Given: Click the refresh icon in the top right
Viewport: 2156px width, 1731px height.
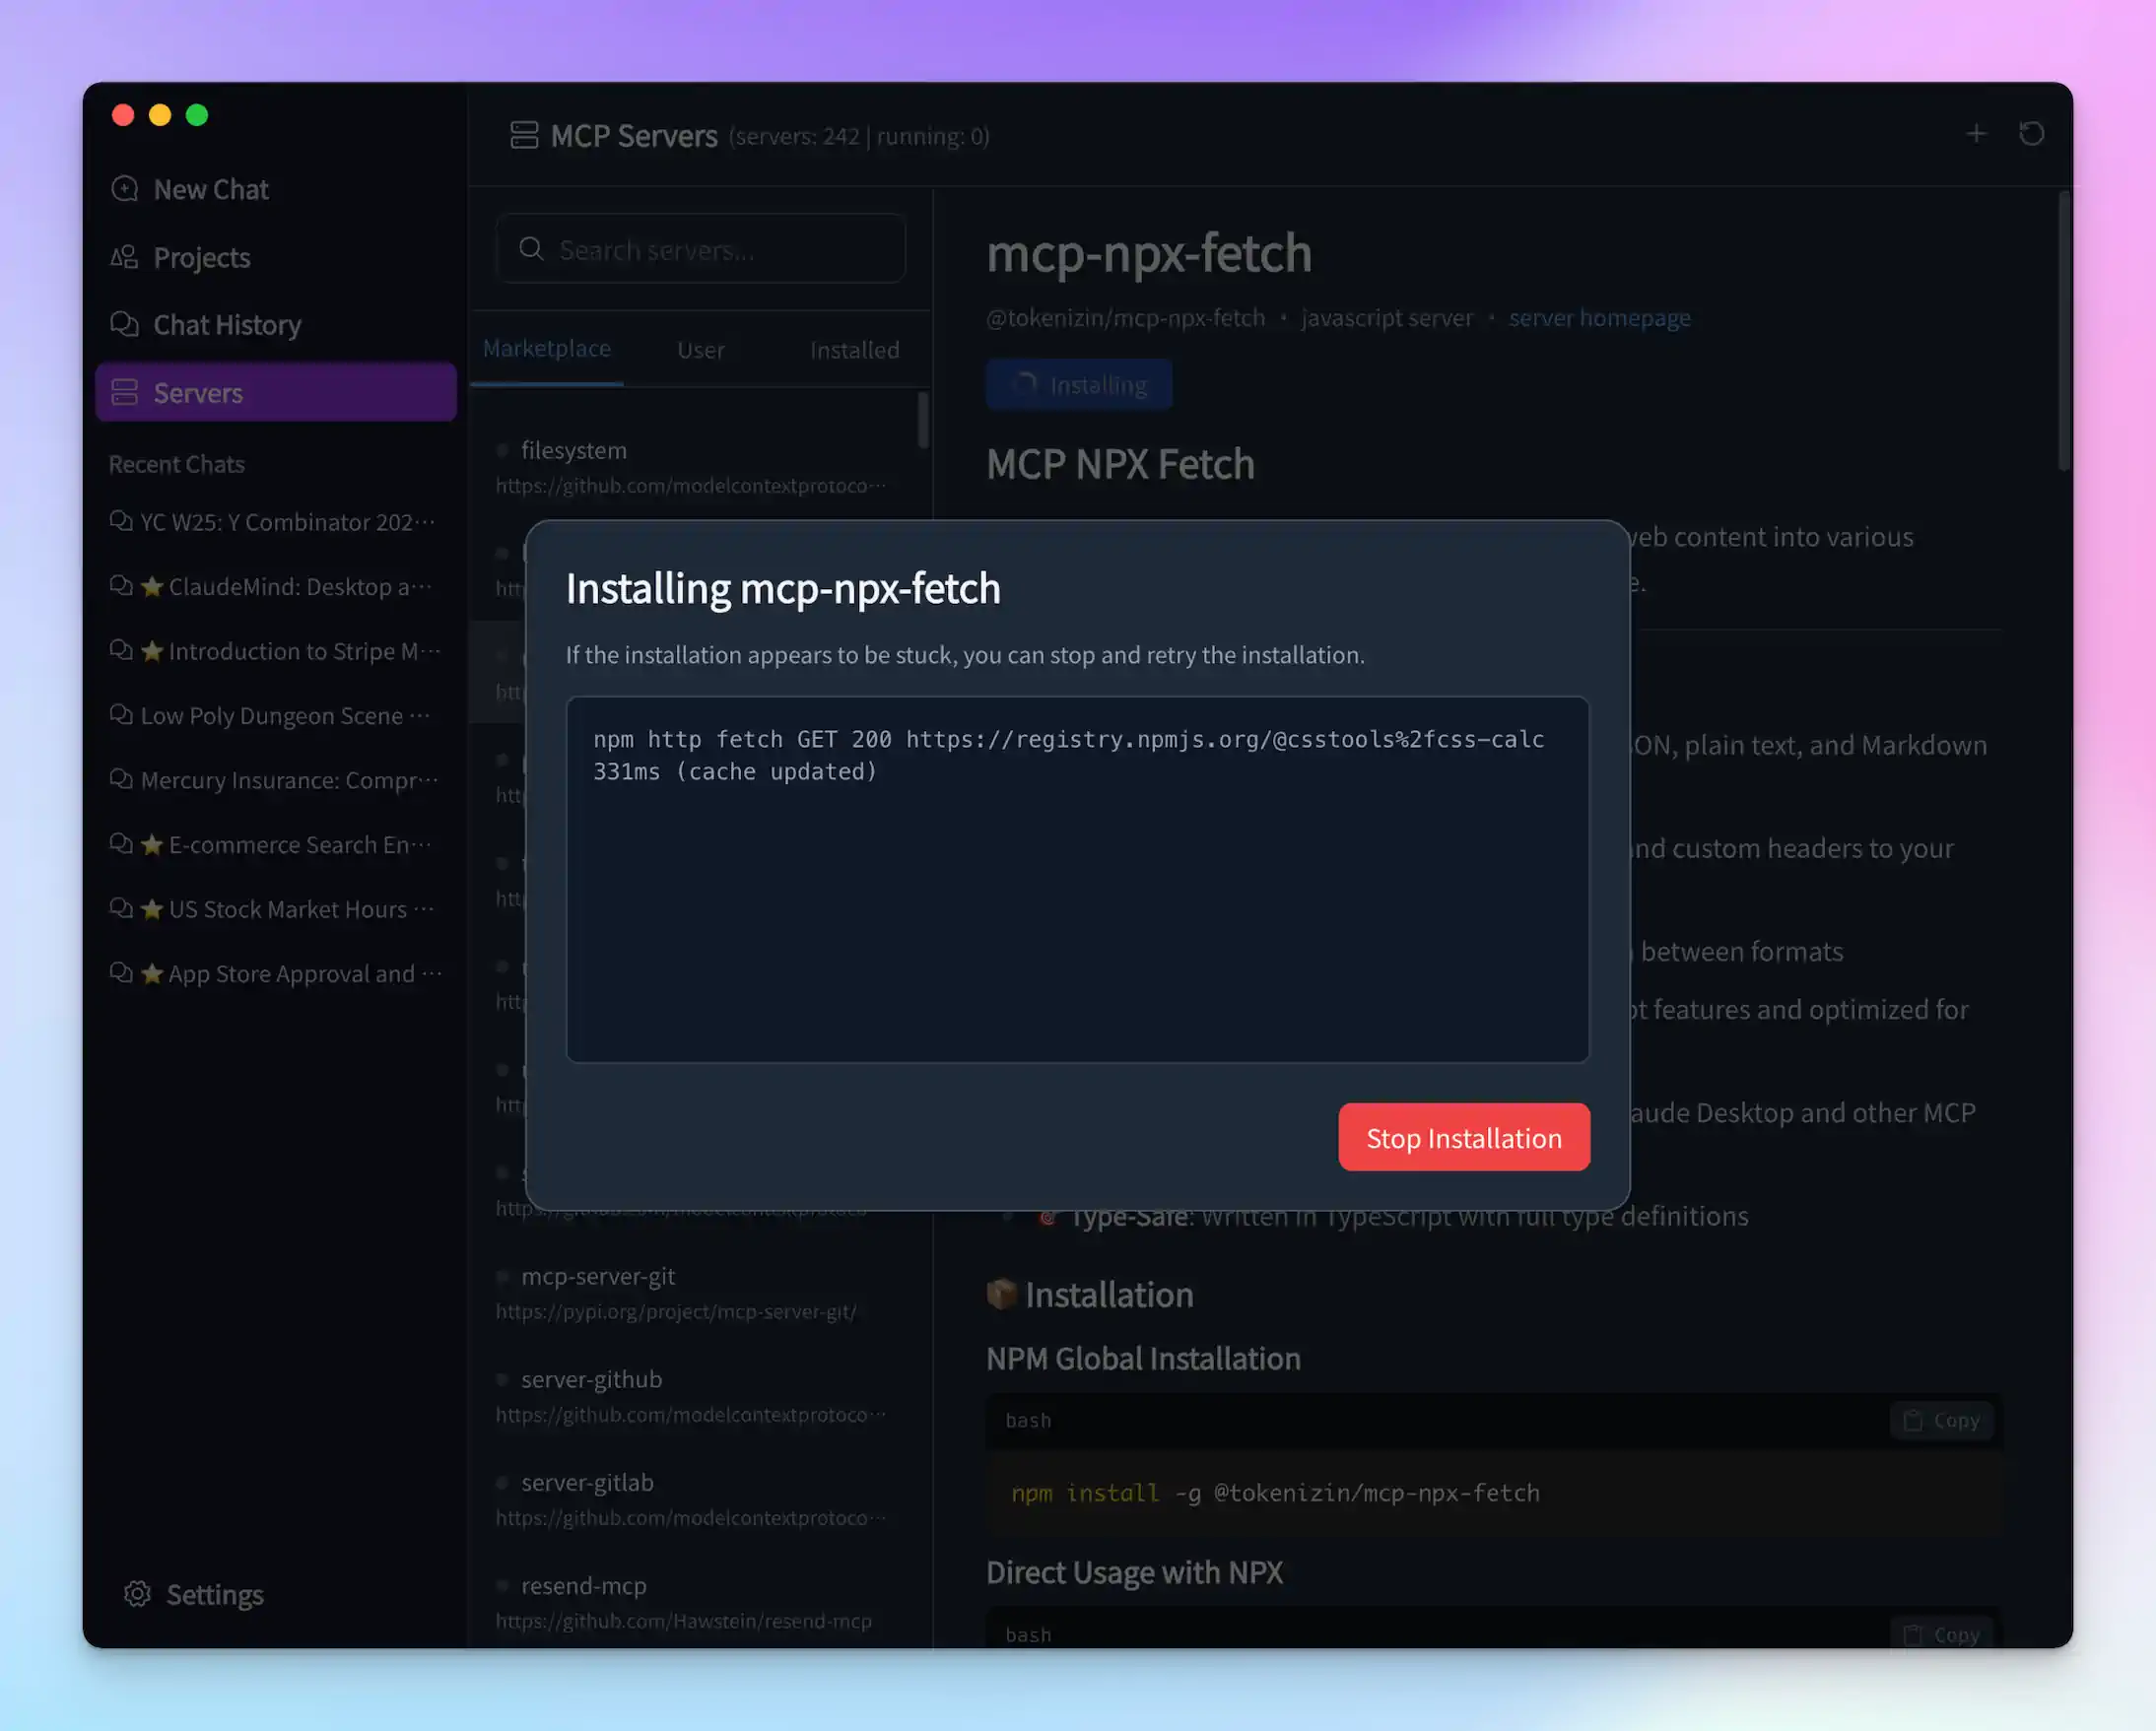Looking at the screenshot, I should (2032, 133).
